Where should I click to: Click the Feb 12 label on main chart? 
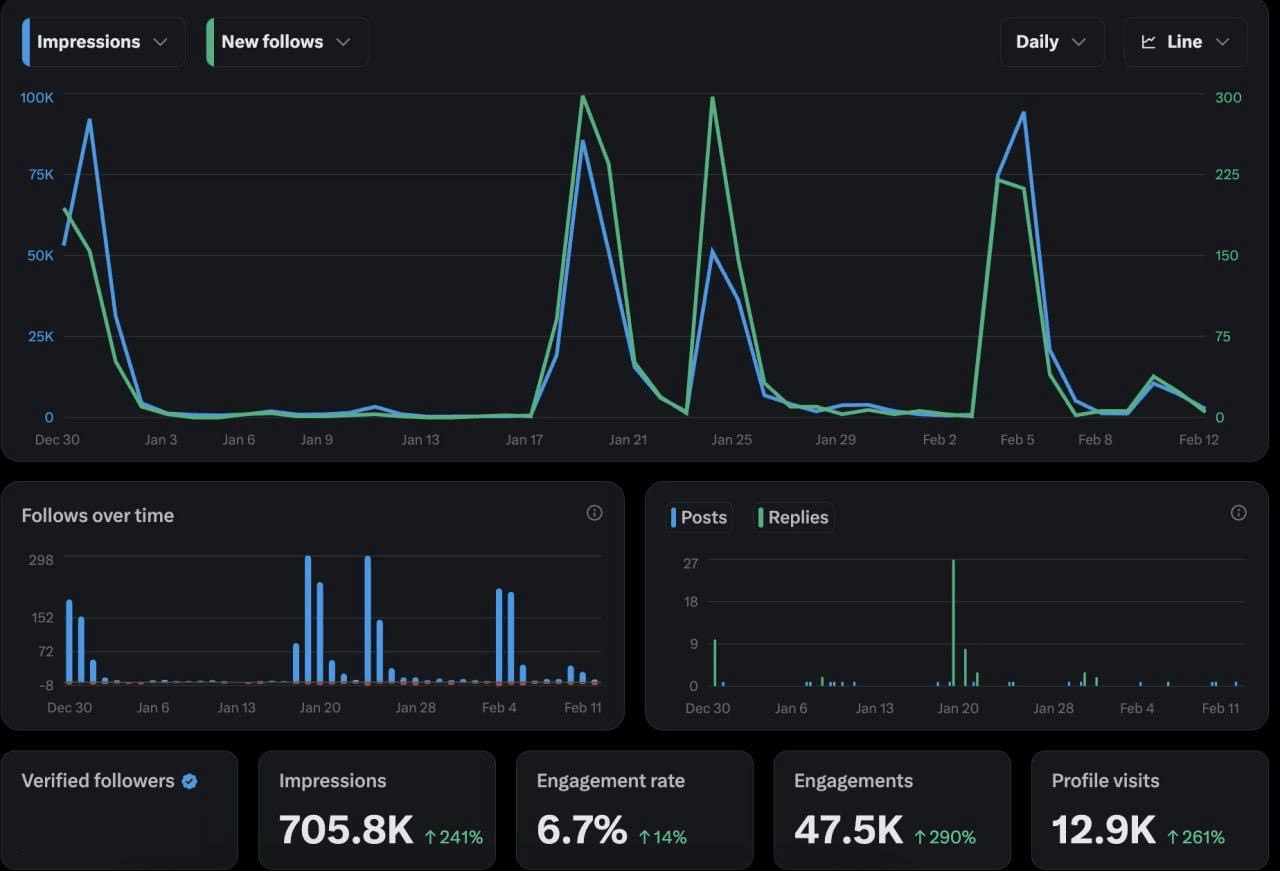point(1199,440)
